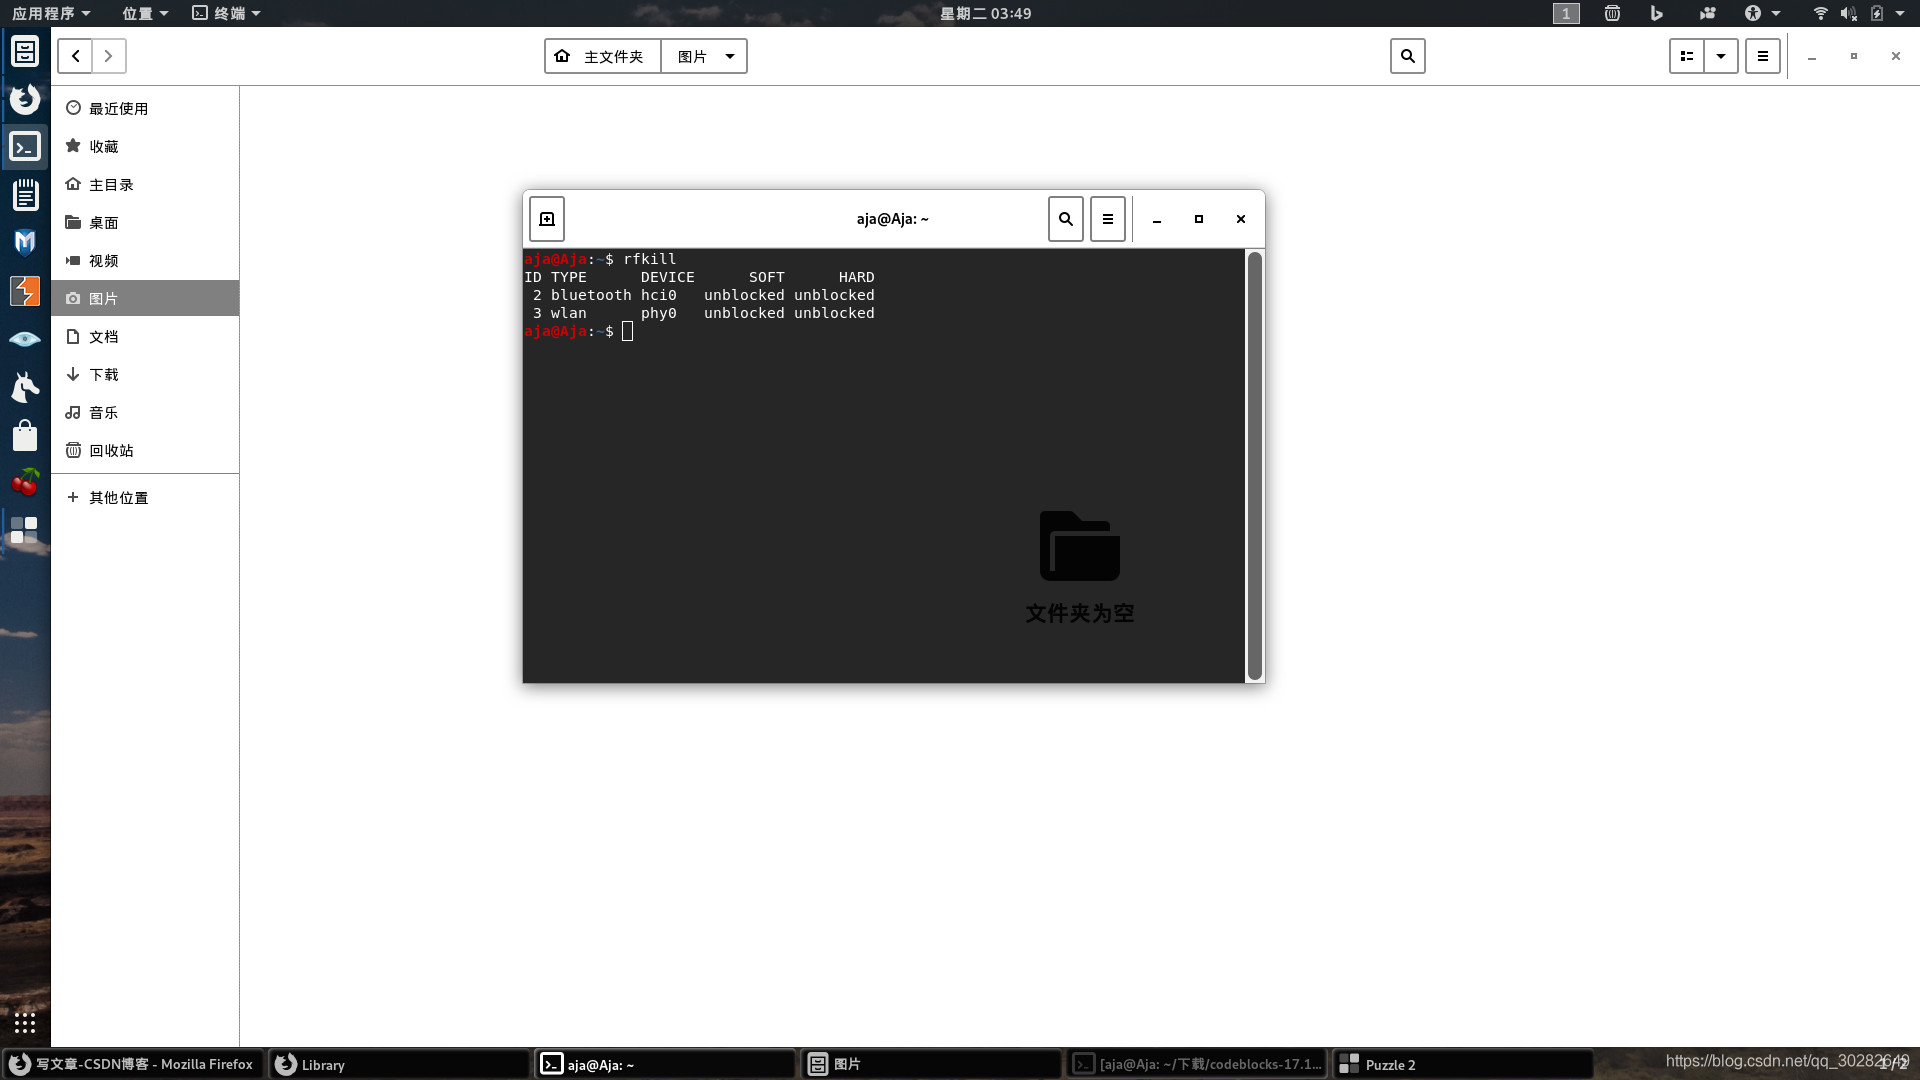
Task: Select 下载 in the sidebar
Action: coord(104,374)
